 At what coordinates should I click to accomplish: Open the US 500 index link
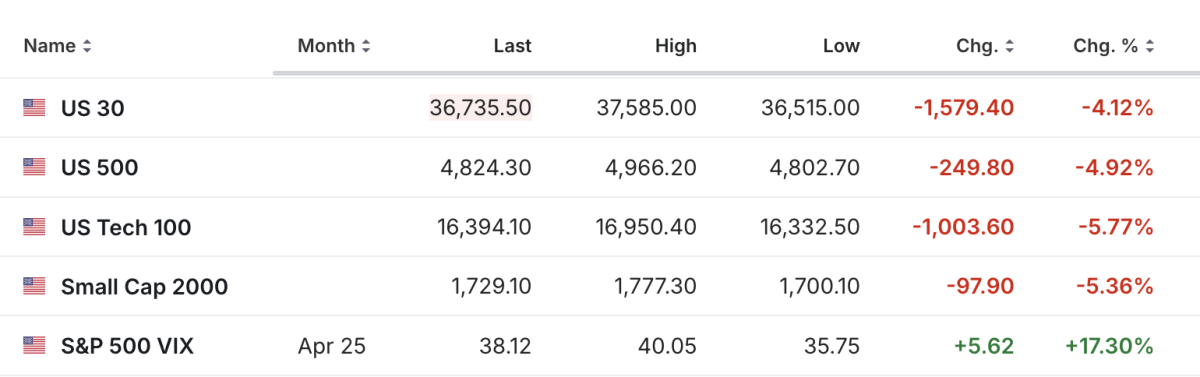[x=100, y=168]
